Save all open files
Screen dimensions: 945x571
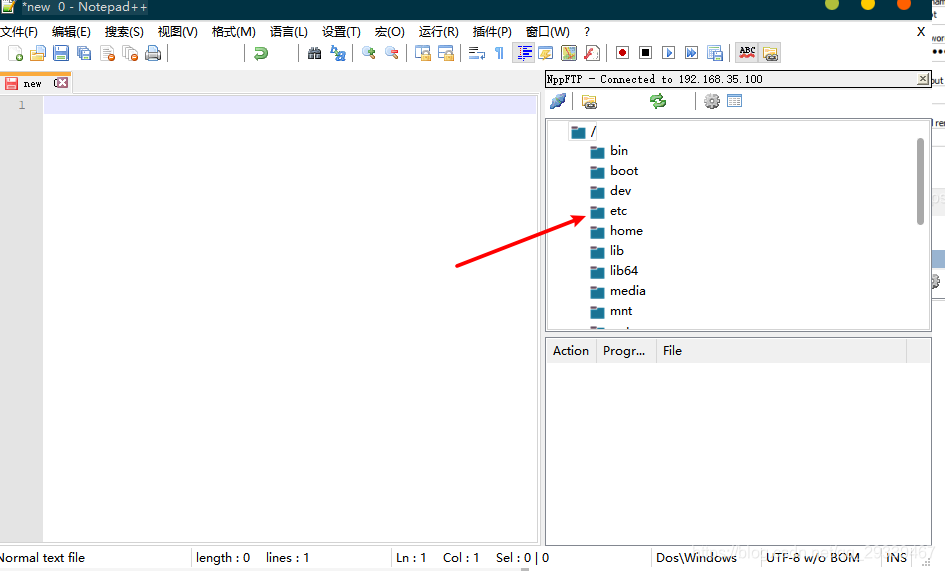pos(84,53)
